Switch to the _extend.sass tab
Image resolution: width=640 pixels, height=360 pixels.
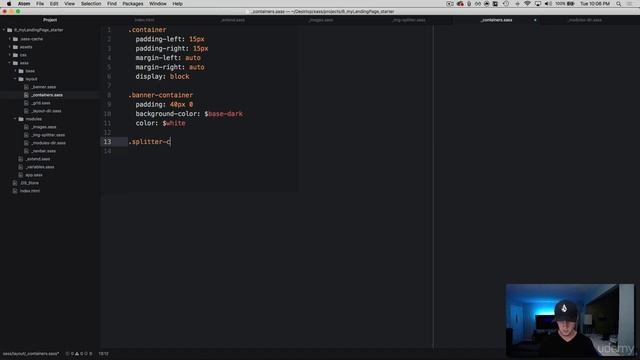click(x=233, y=20)
